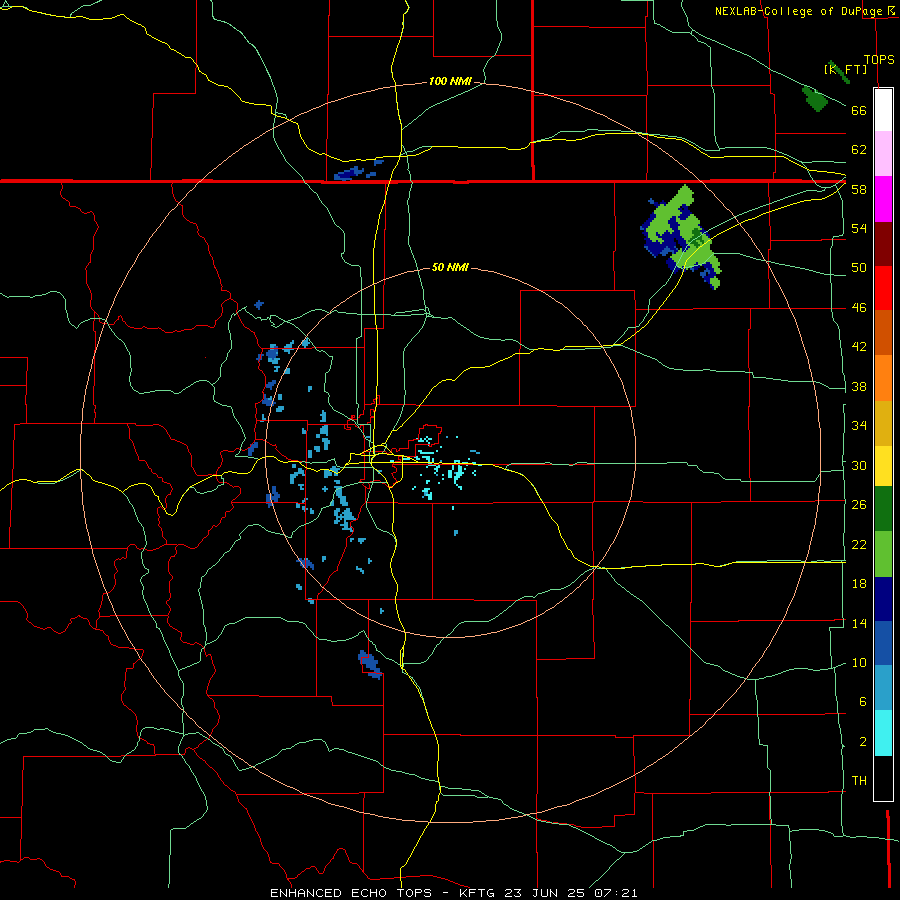Select the blue echo streak above the thick state line
Screen dimensions: 900x900
click(x=357, y=171)
